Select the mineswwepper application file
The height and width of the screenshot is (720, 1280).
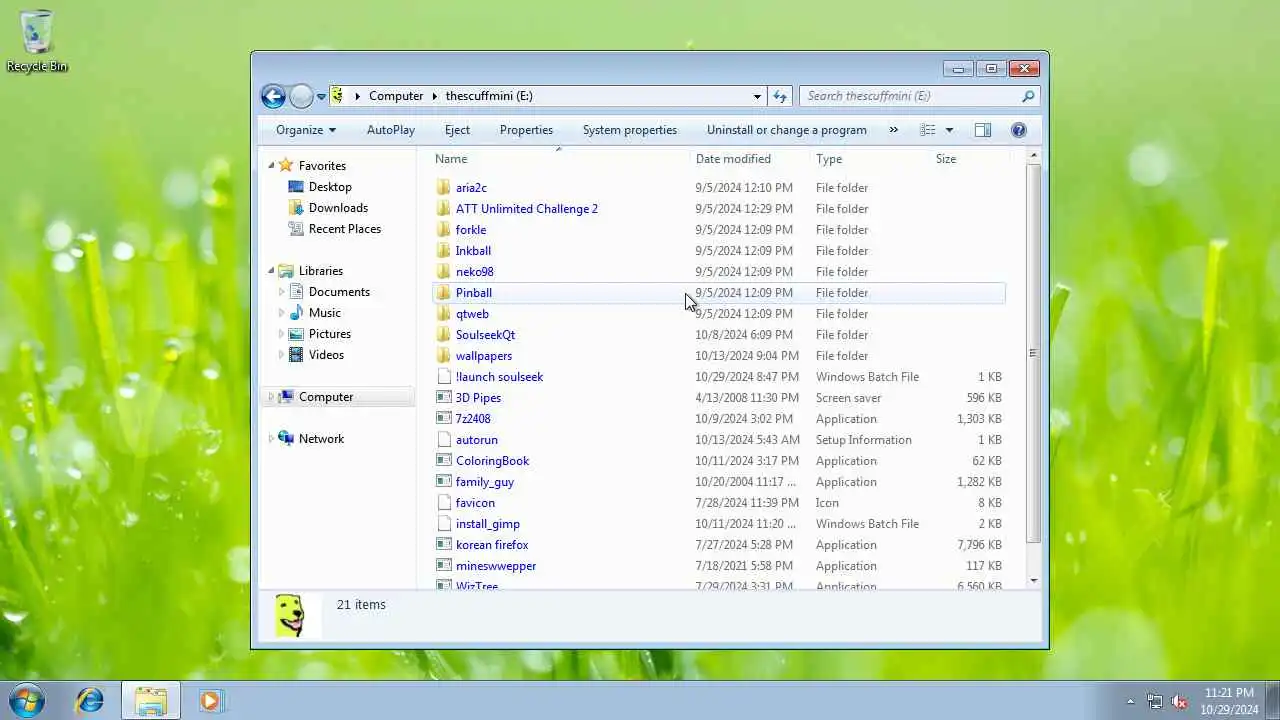pos(496,566)
